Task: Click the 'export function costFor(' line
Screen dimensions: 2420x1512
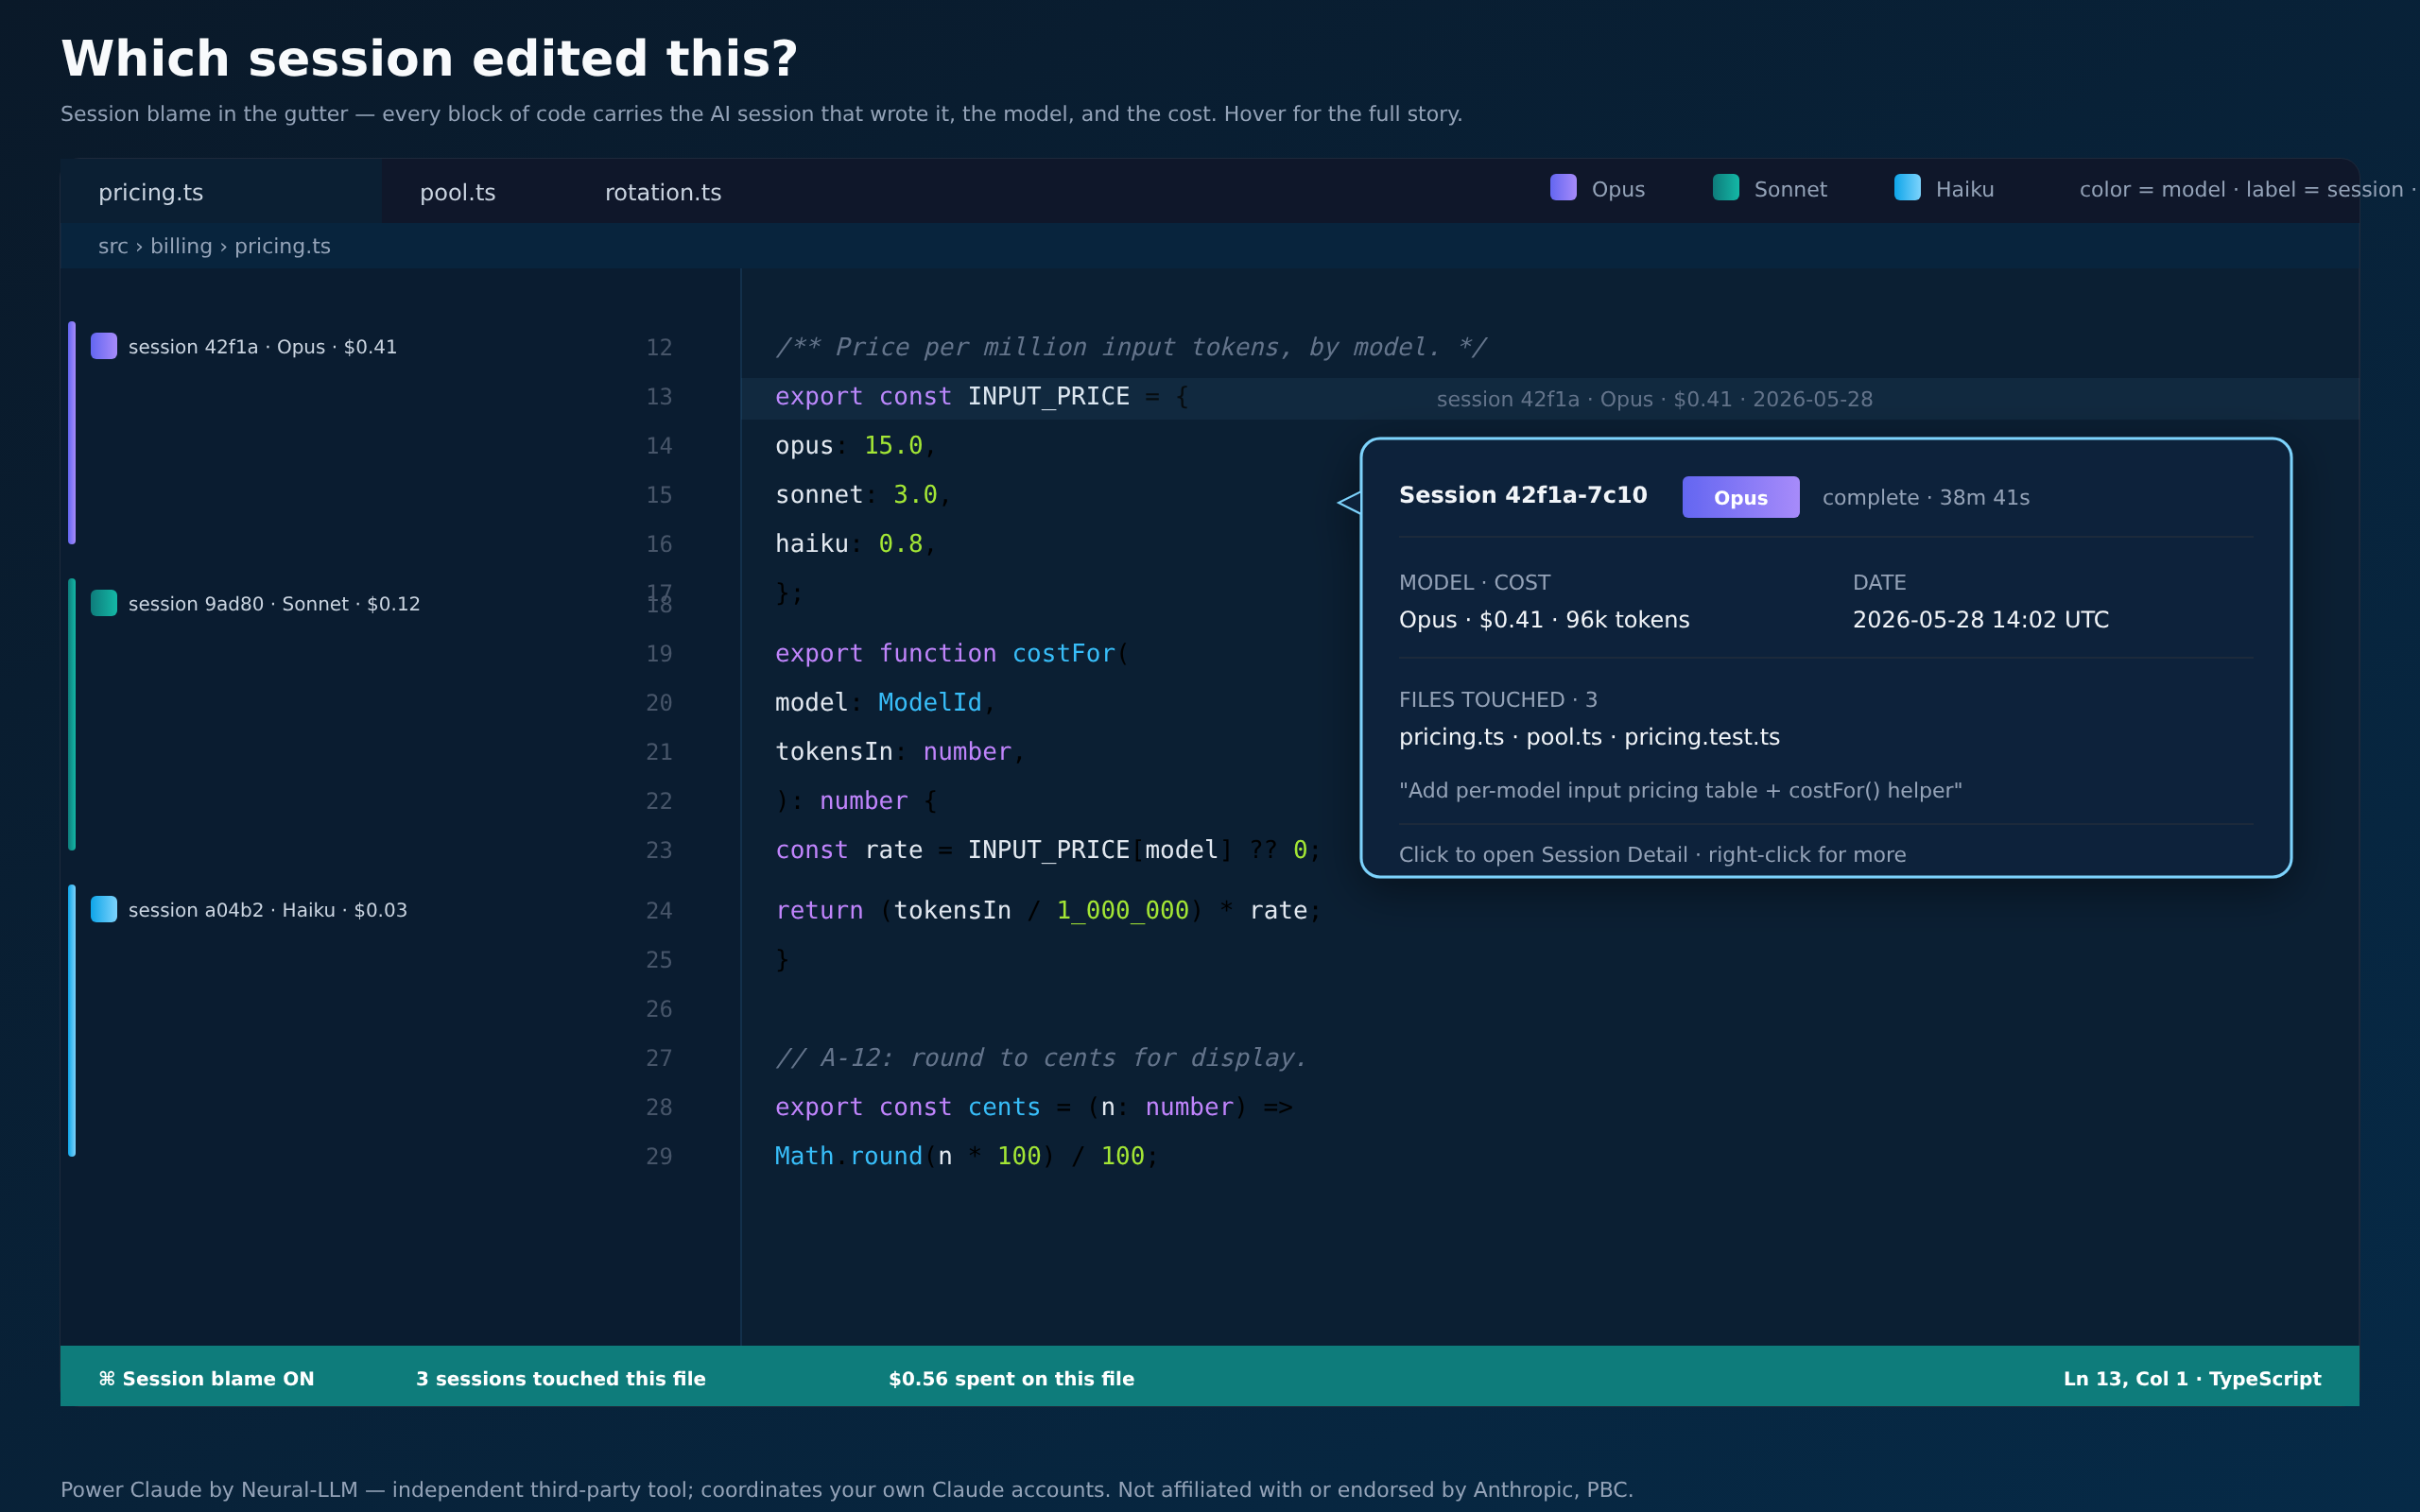Action: click(952, 654)
